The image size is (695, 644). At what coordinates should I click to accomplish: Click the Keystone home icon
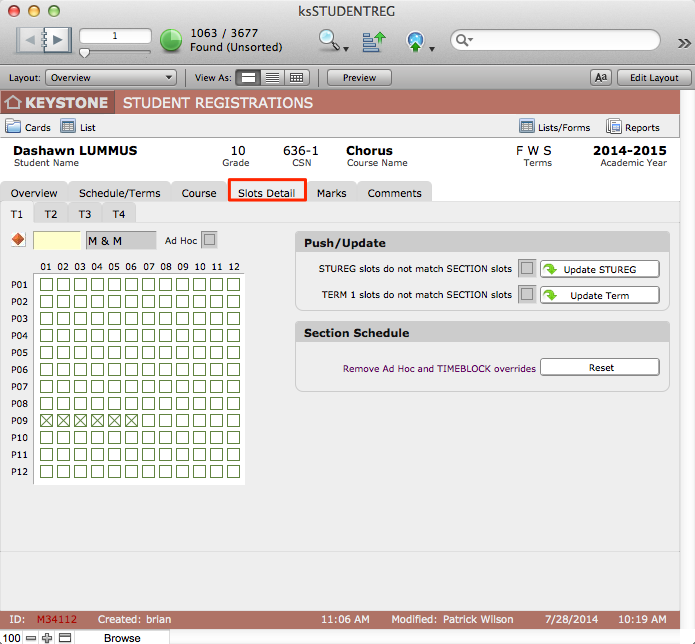[x=14, y=103]
